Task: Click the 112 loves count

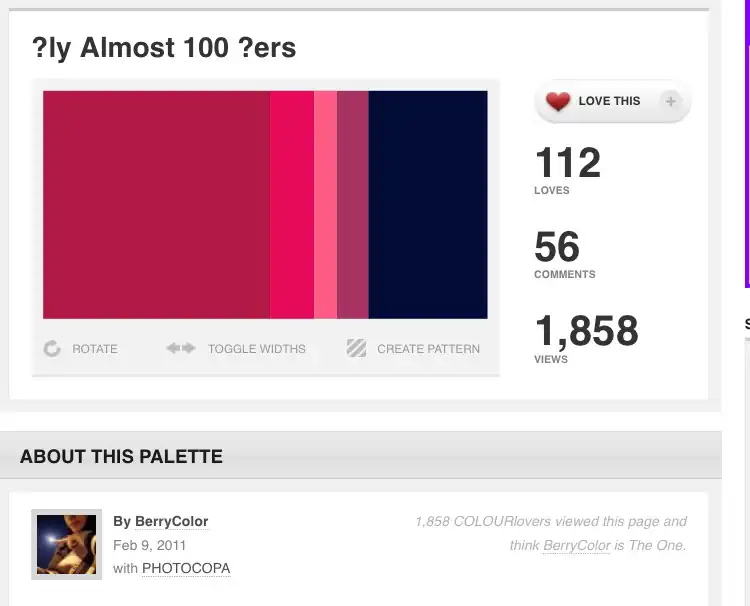Action: tap(568, 163)
